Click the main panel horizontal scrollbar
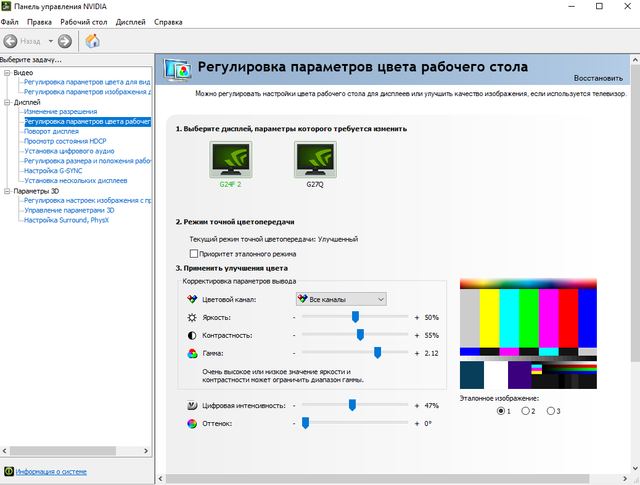Viewport: 640px width, 485px height. [x=377, y=478]
